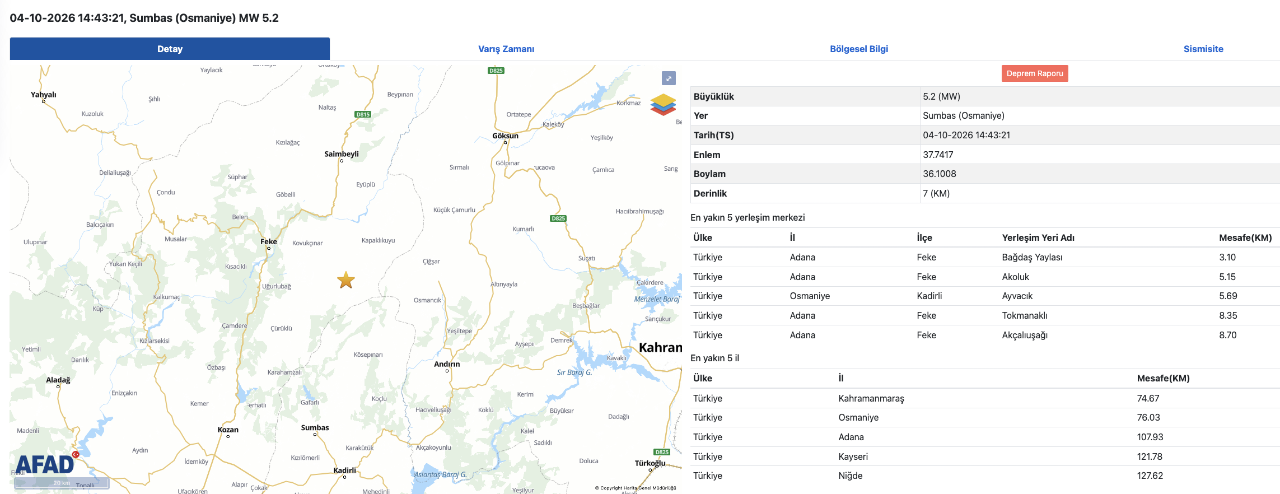1280x494 pixels.
Task: Click the Boylam value 36.1008
Action: click(x=939, y=174)
